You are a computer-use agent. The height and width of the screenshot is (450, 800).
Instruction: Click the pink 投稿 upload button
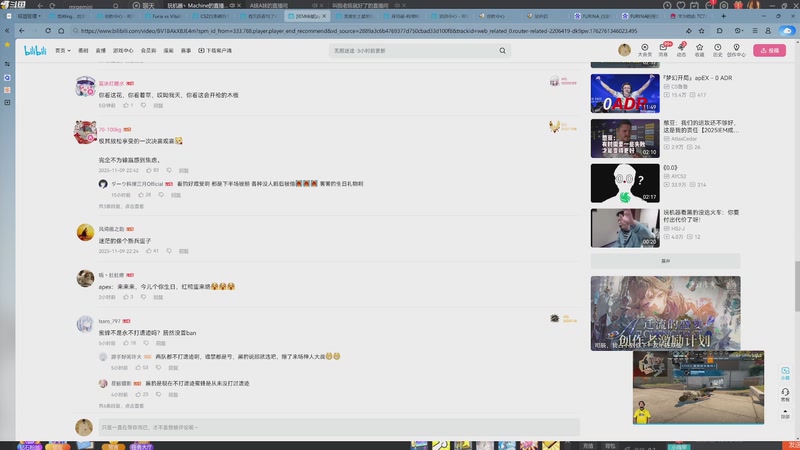click(769, 51)
